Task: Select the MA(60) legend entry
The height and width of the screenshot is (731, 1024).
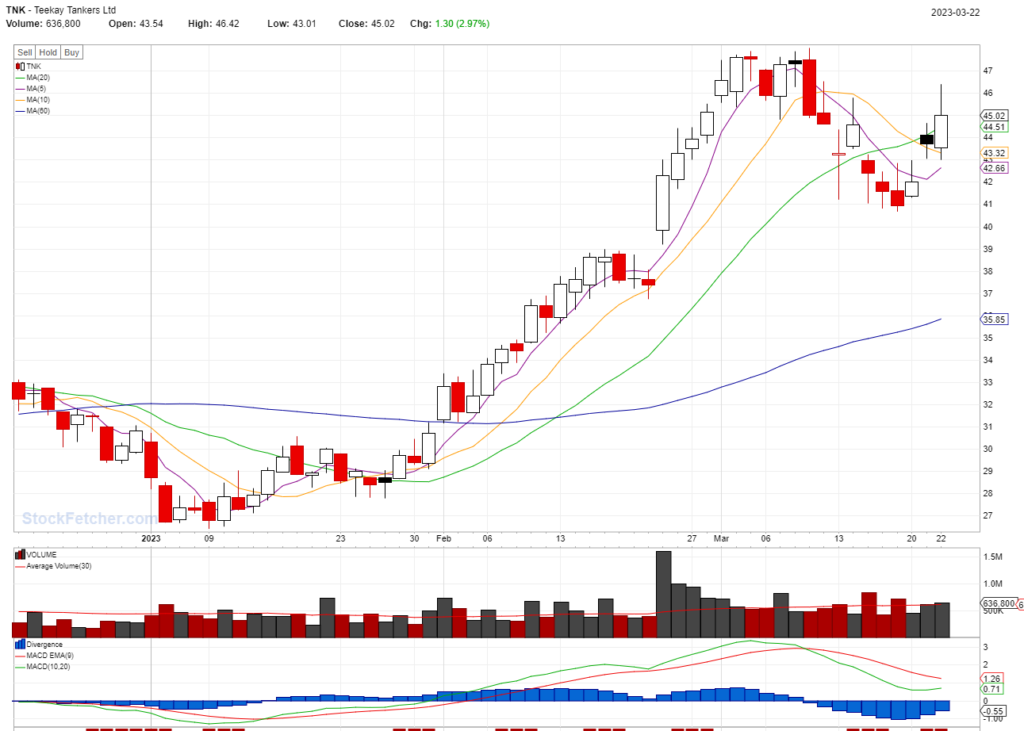Action: 33,111
